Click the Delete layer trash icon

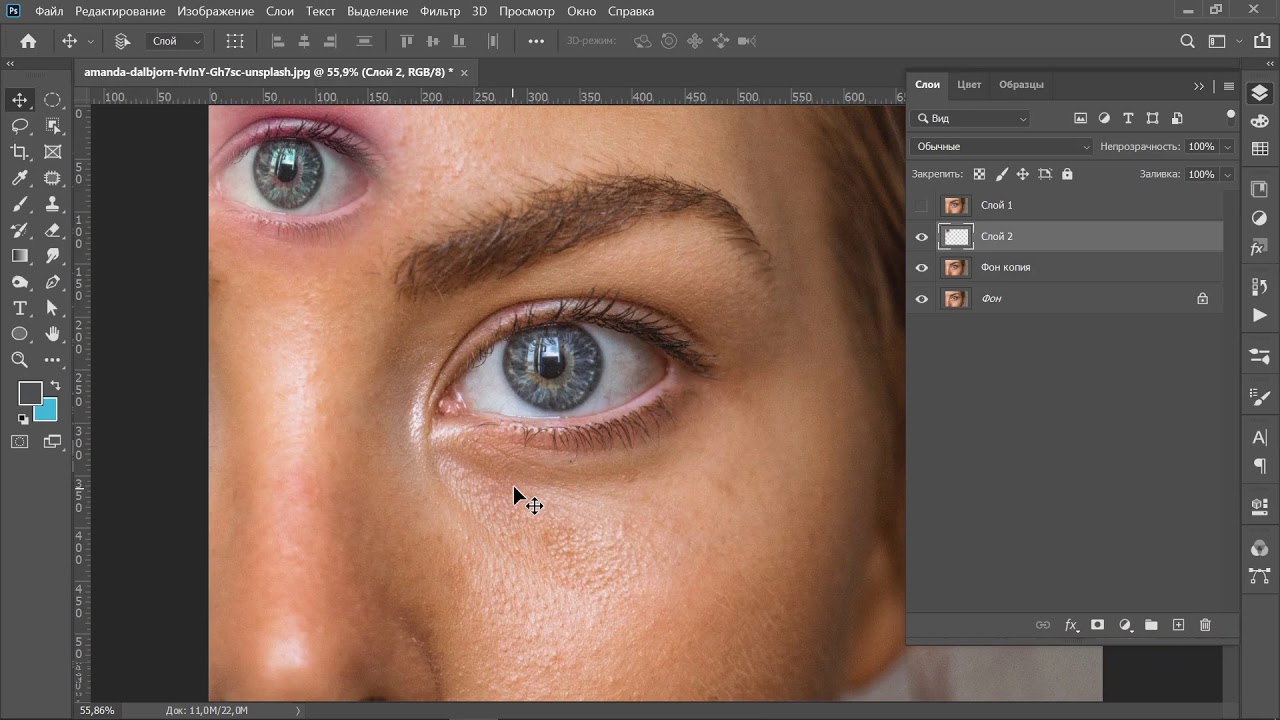click(1205, 625)
